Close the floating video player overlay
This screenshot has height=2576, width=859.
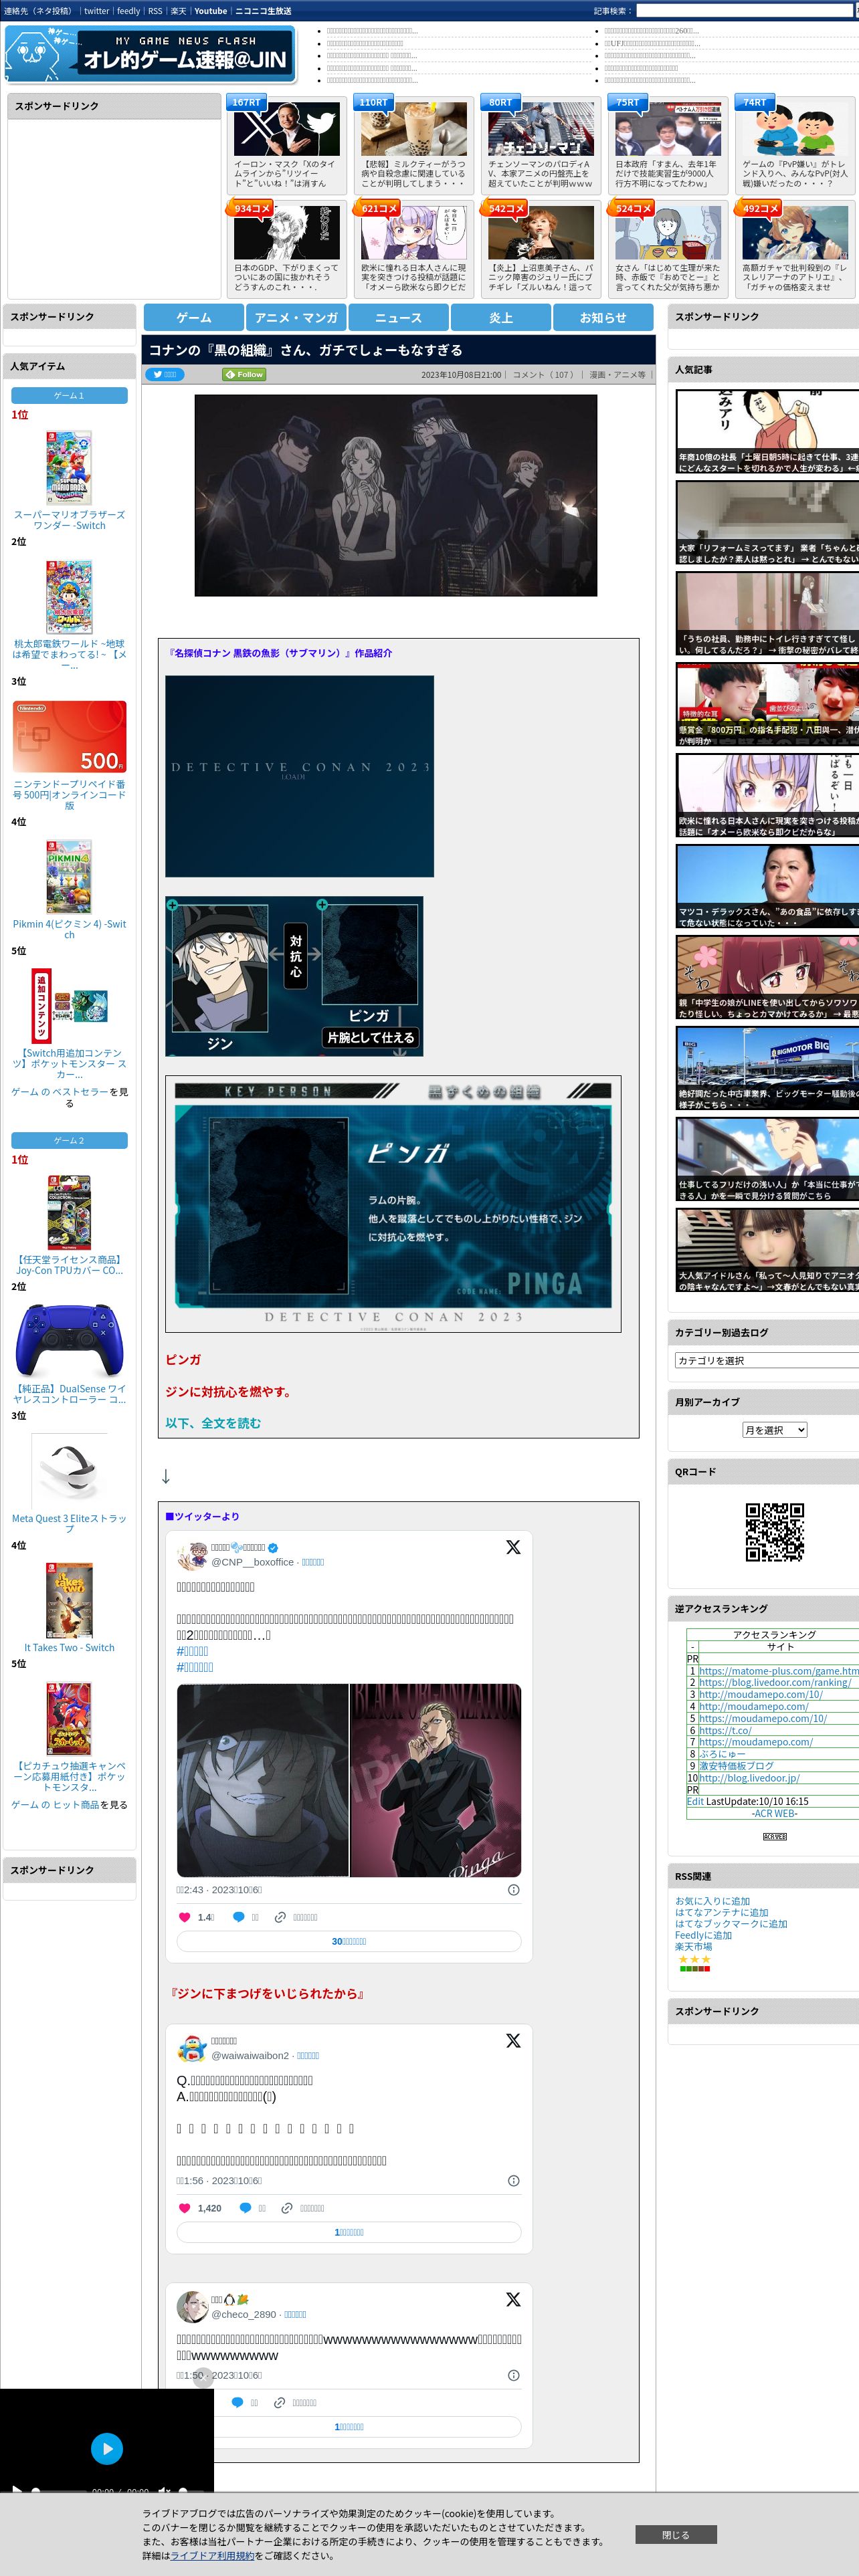pyautogui.click(x=203, y=2378)
